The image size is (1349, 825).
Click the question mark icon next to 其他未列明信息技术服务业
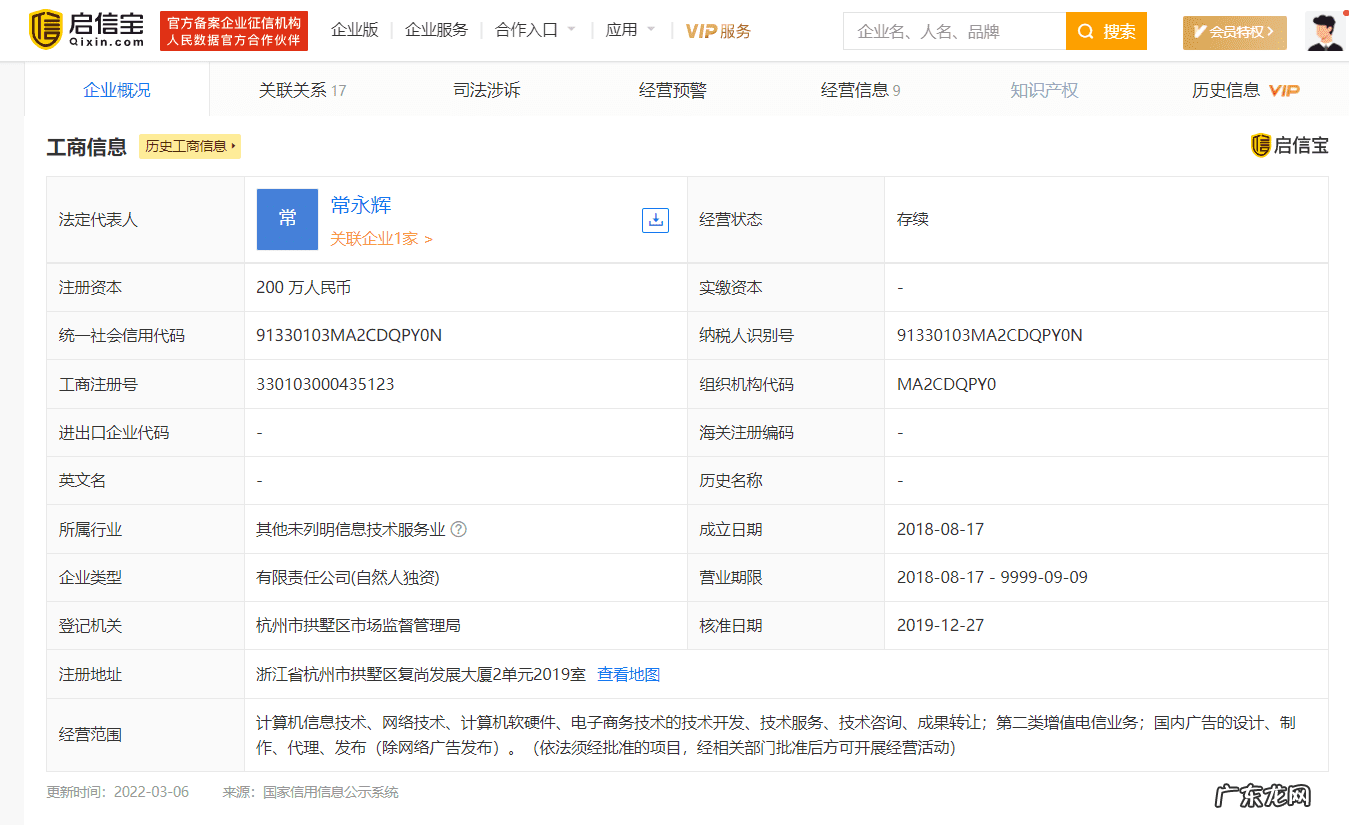click(459, 529)
